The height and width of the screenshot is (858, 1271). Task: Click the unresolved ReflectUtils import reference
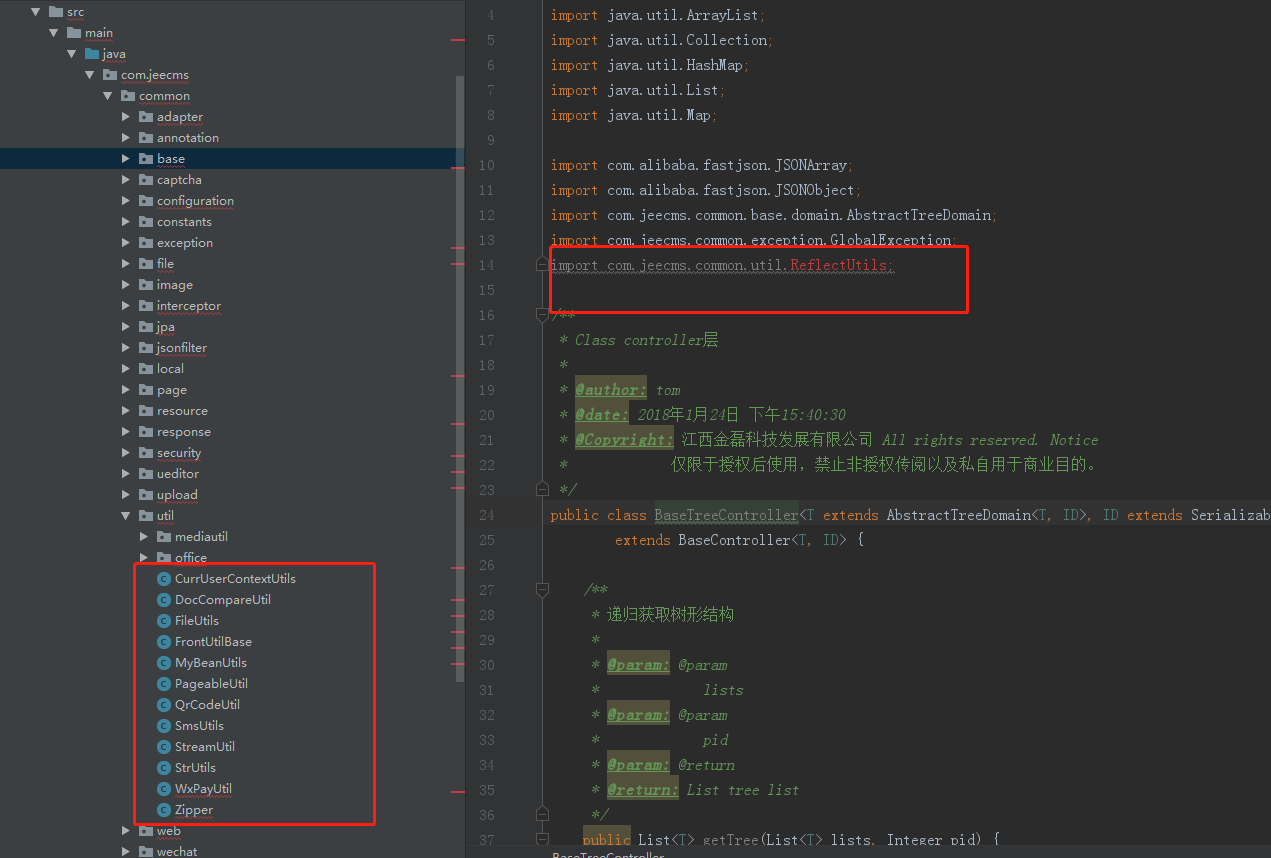(x=839, y=265)
